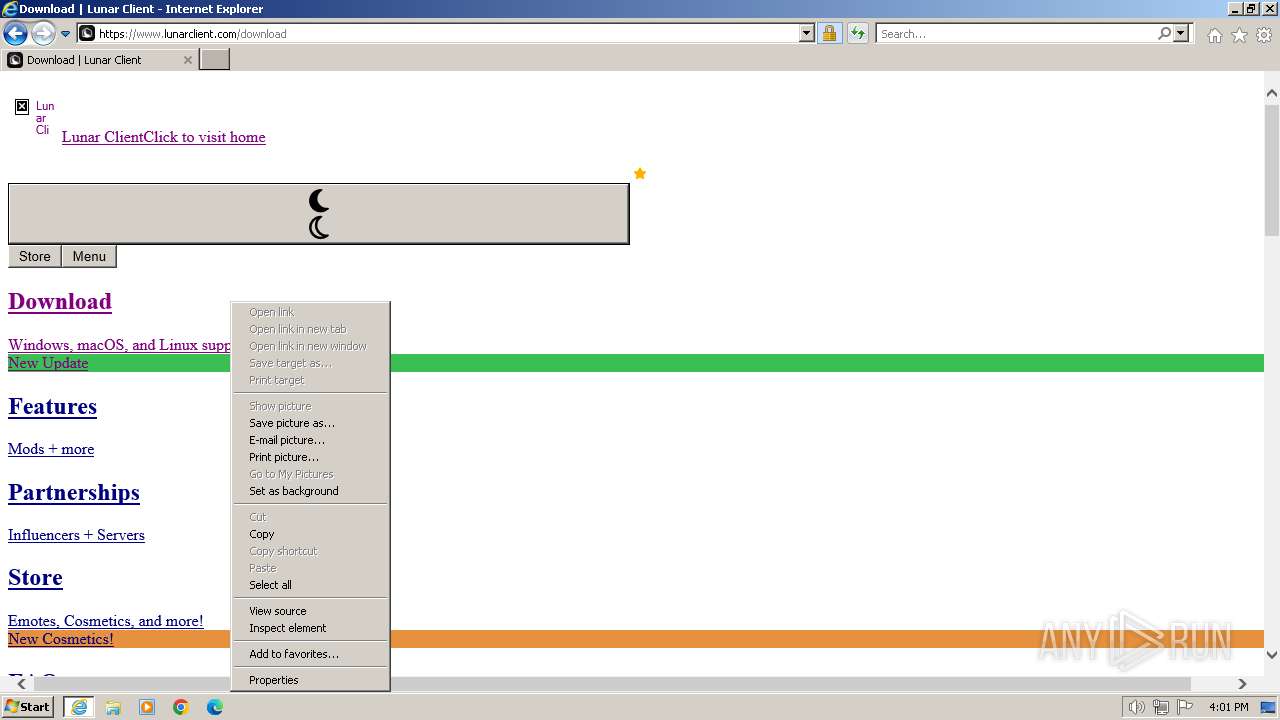
Task: Click the broken Lunar Client image icon
Action: click(22, 106)
